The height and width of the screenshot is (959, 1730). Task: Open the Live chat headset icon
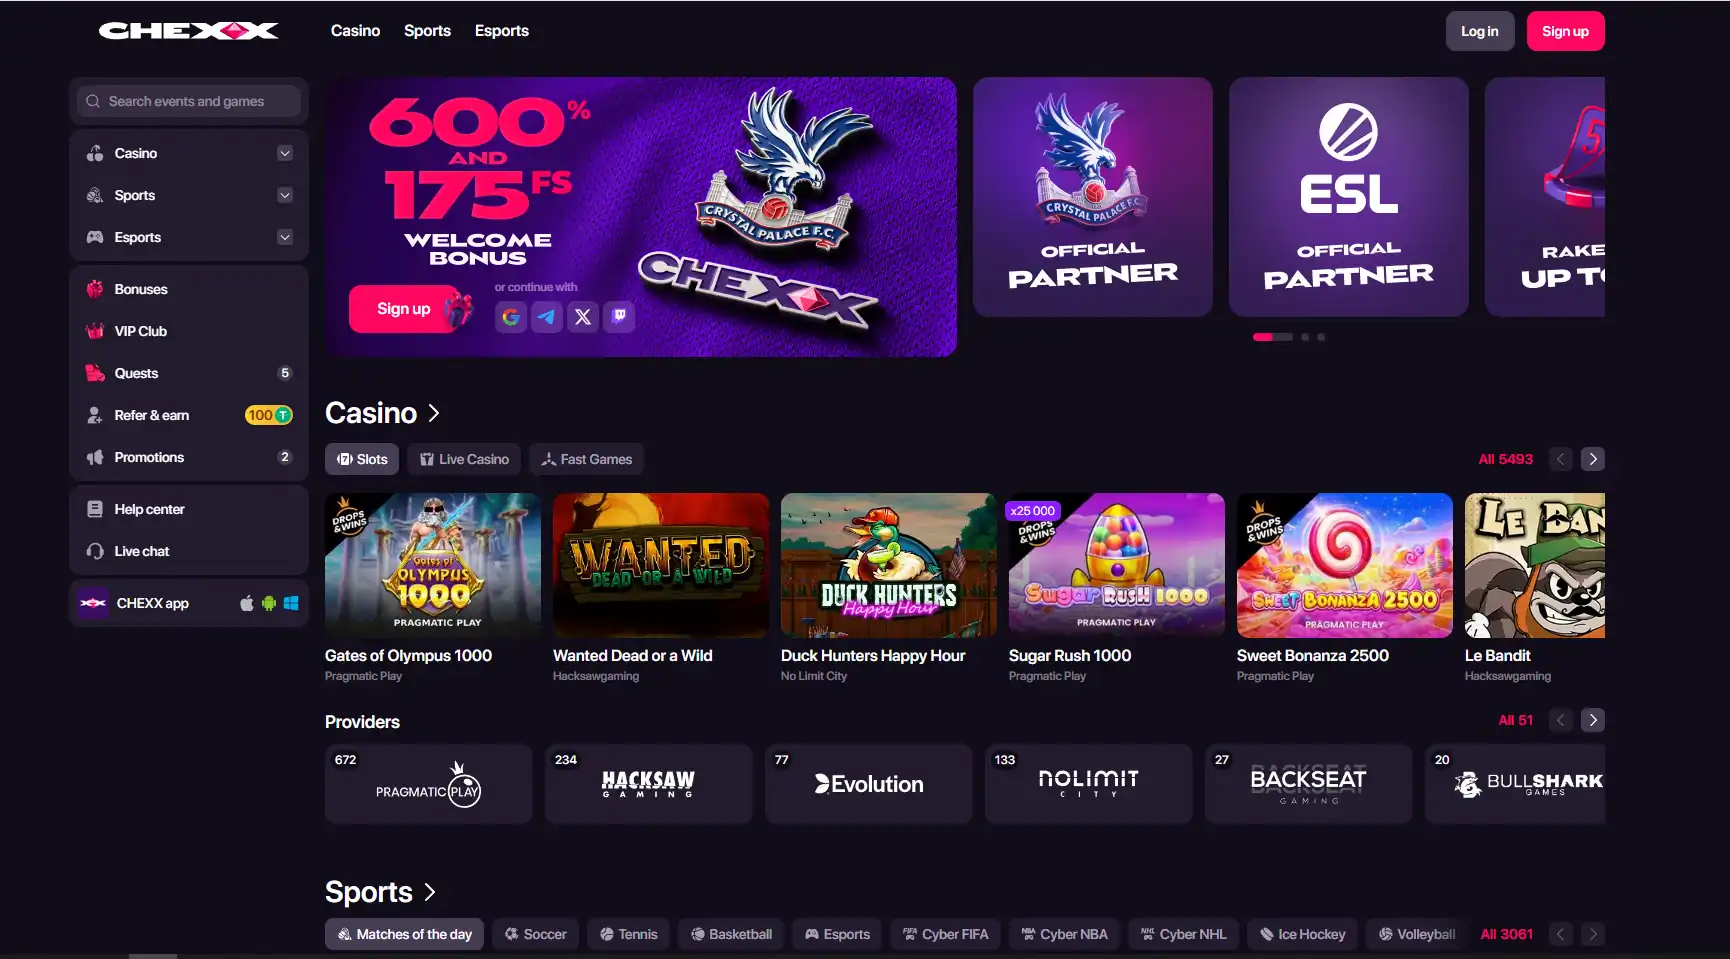point(95,551)
